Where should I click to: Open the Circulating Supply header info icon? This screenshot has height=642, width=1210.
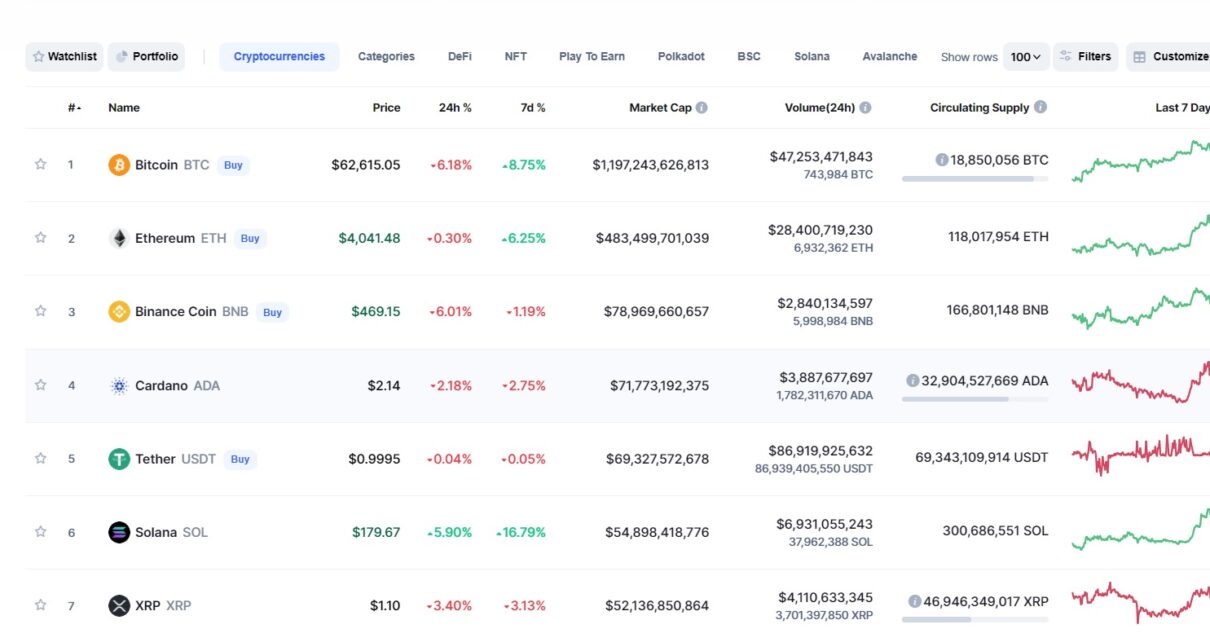click(1041, 107)
